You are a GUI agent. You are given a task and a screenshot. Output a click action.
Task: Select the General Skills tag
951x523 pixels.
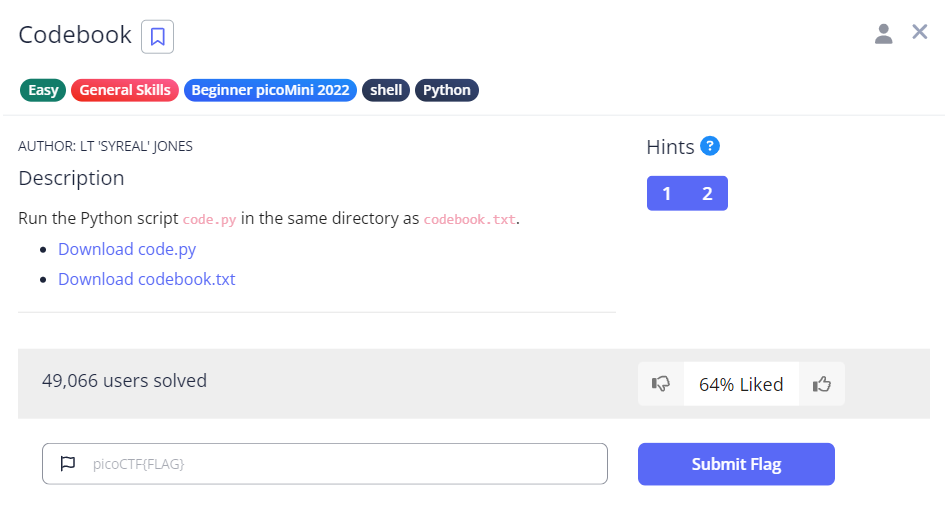[125, 90]
